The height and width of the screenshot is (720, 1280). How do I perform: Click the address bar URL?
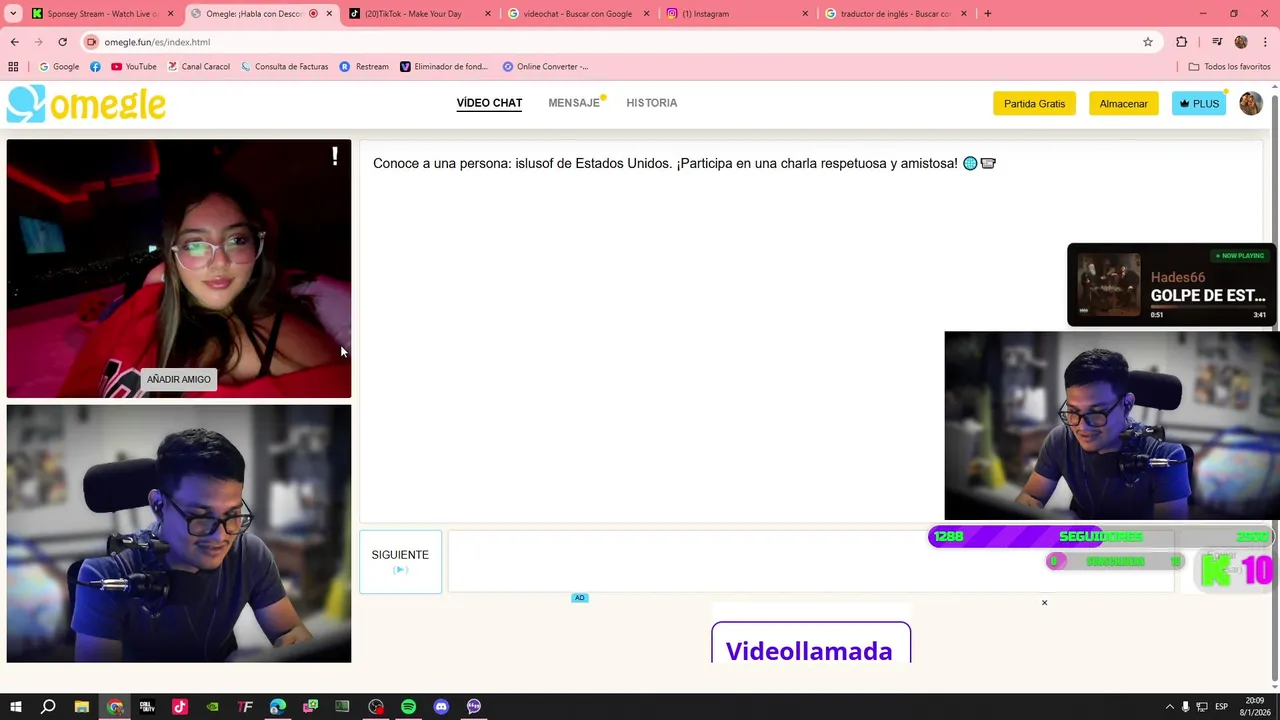pyautogui.click(x=157, y=42)
